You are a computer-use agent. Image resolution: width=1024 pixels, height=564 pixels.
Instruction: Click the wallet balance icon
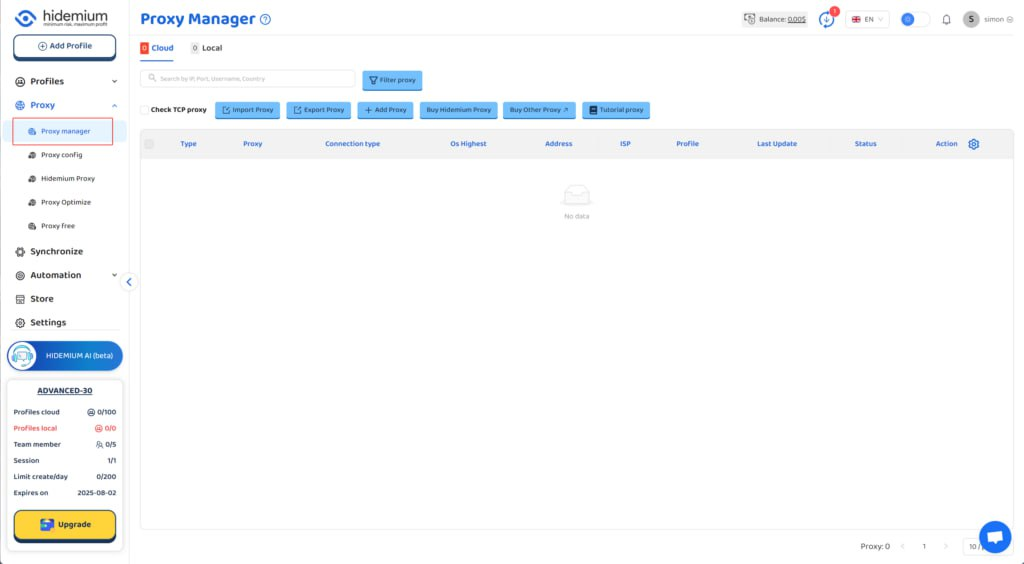click(750, 19)
